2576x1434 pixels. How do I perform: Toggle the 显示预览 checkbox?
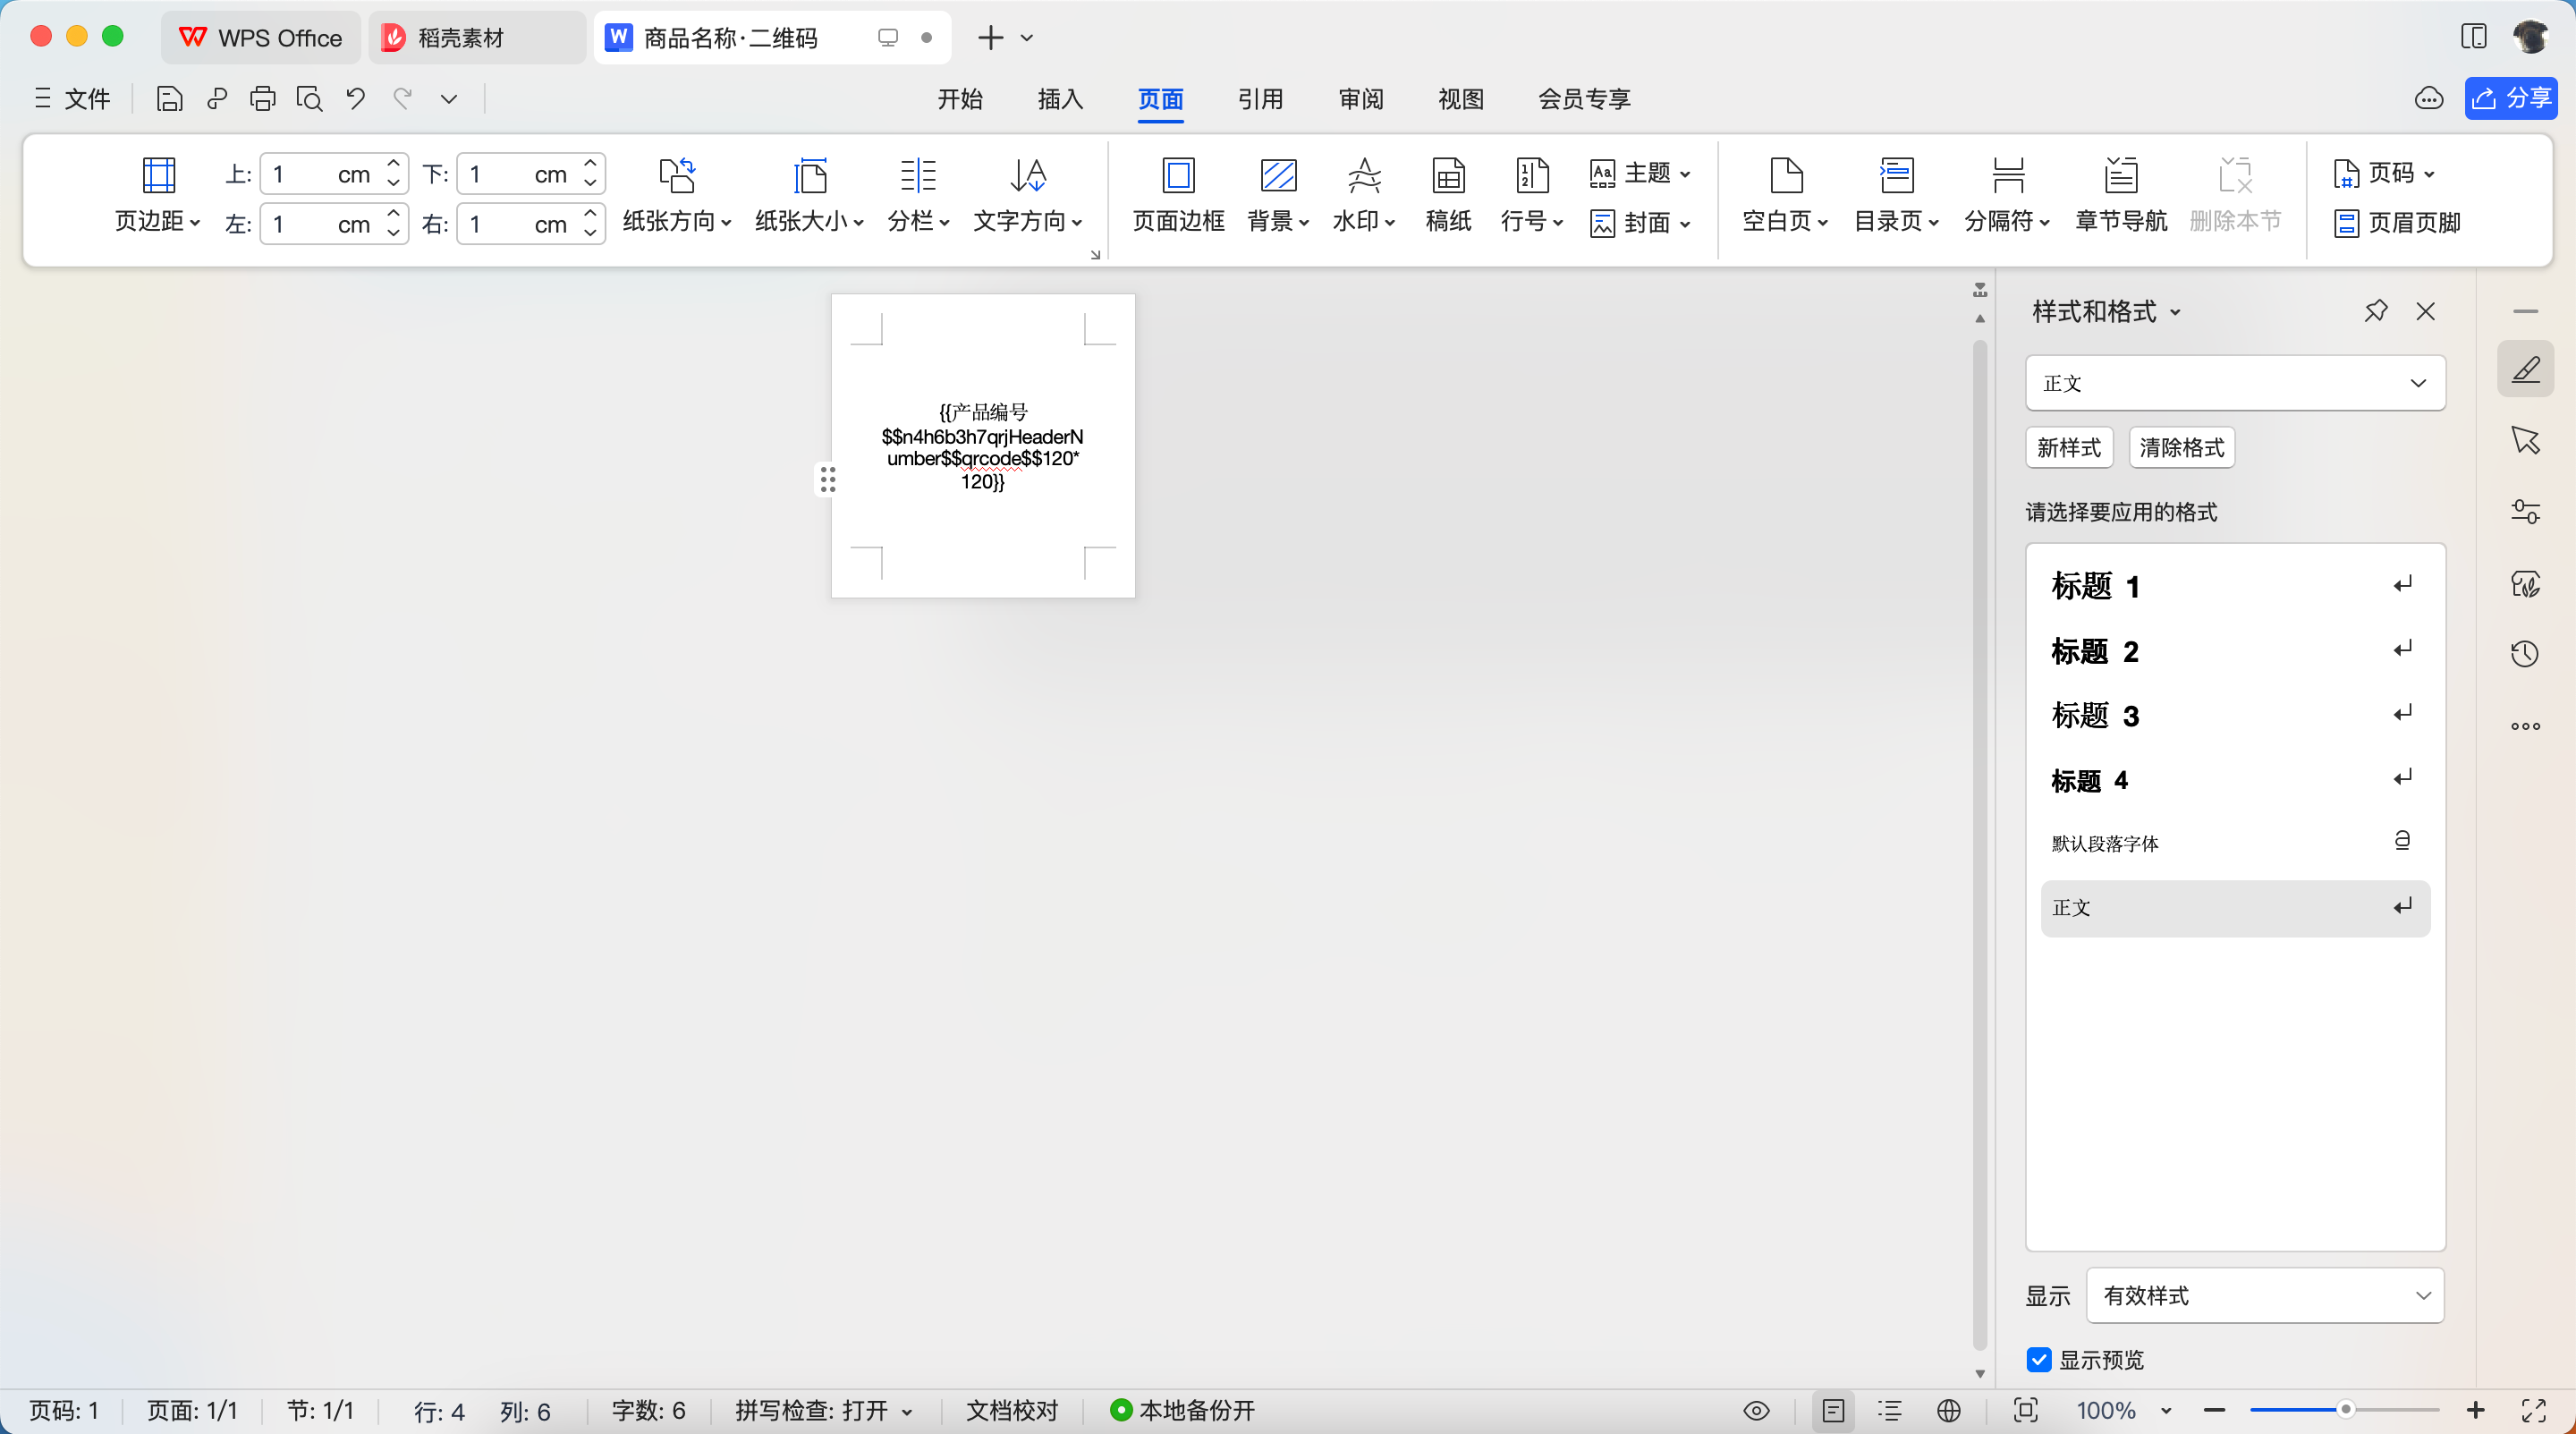tap(2038, 1359)
